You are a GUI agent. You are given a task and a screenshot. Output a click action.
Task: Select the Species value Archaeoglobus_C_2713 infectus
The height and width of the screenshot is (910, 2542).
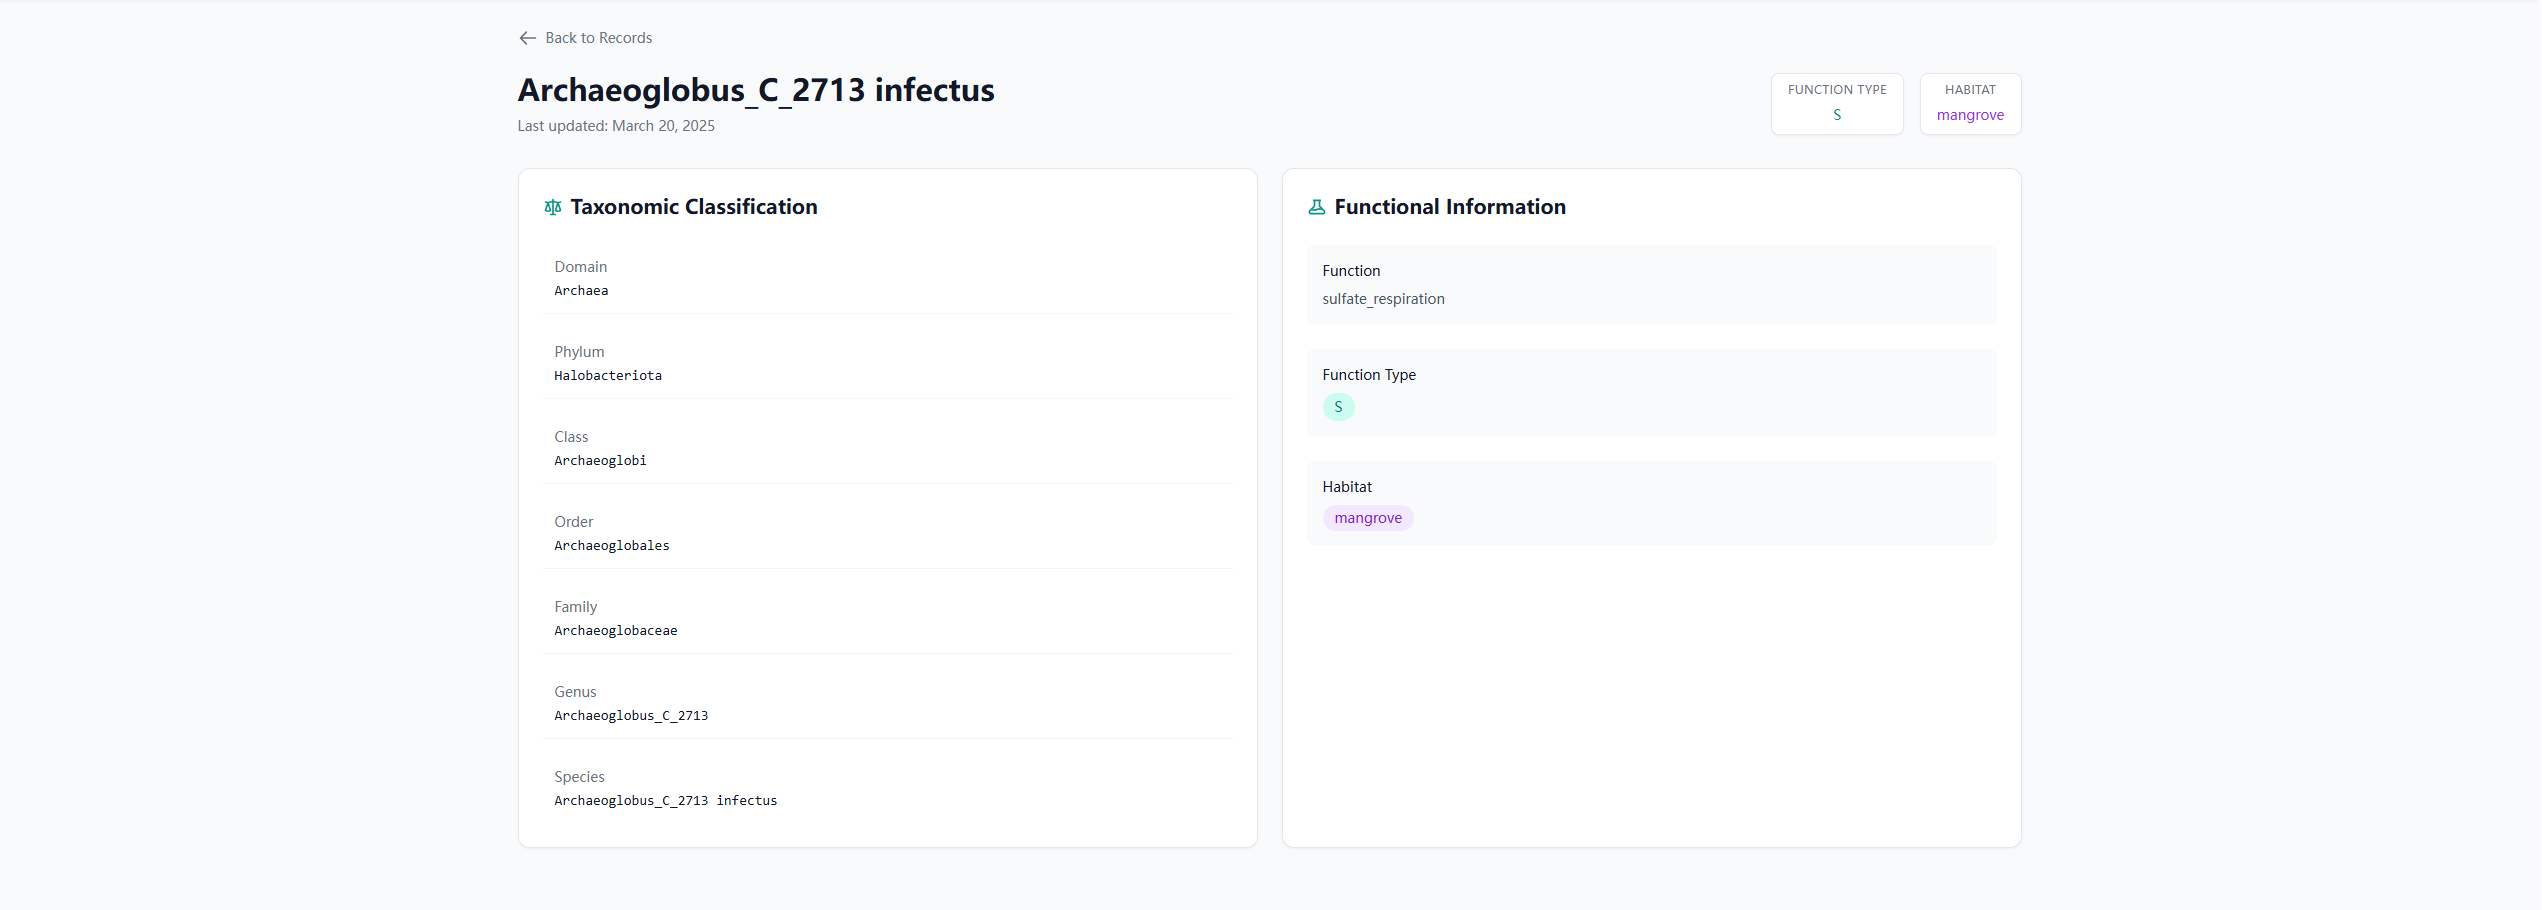coord(666,801)
